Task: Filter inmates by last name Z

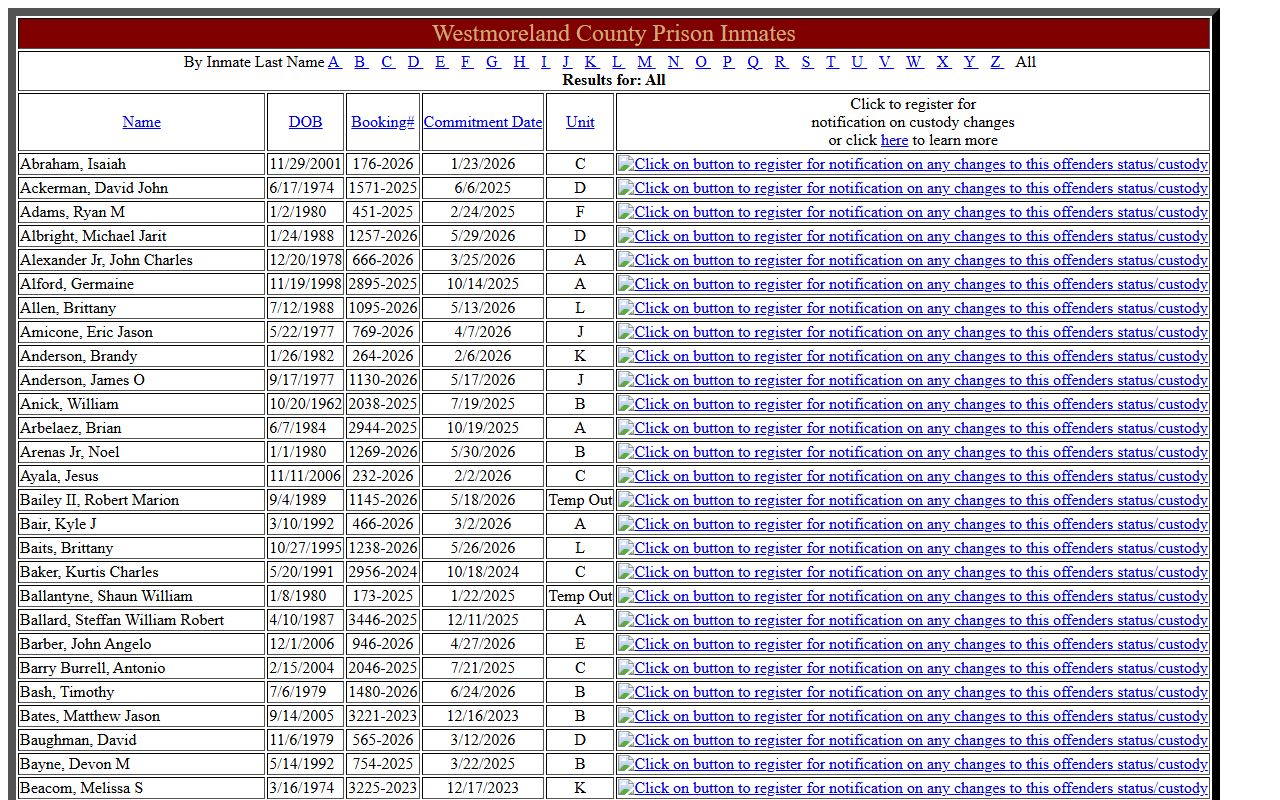Action: (996, 62)
